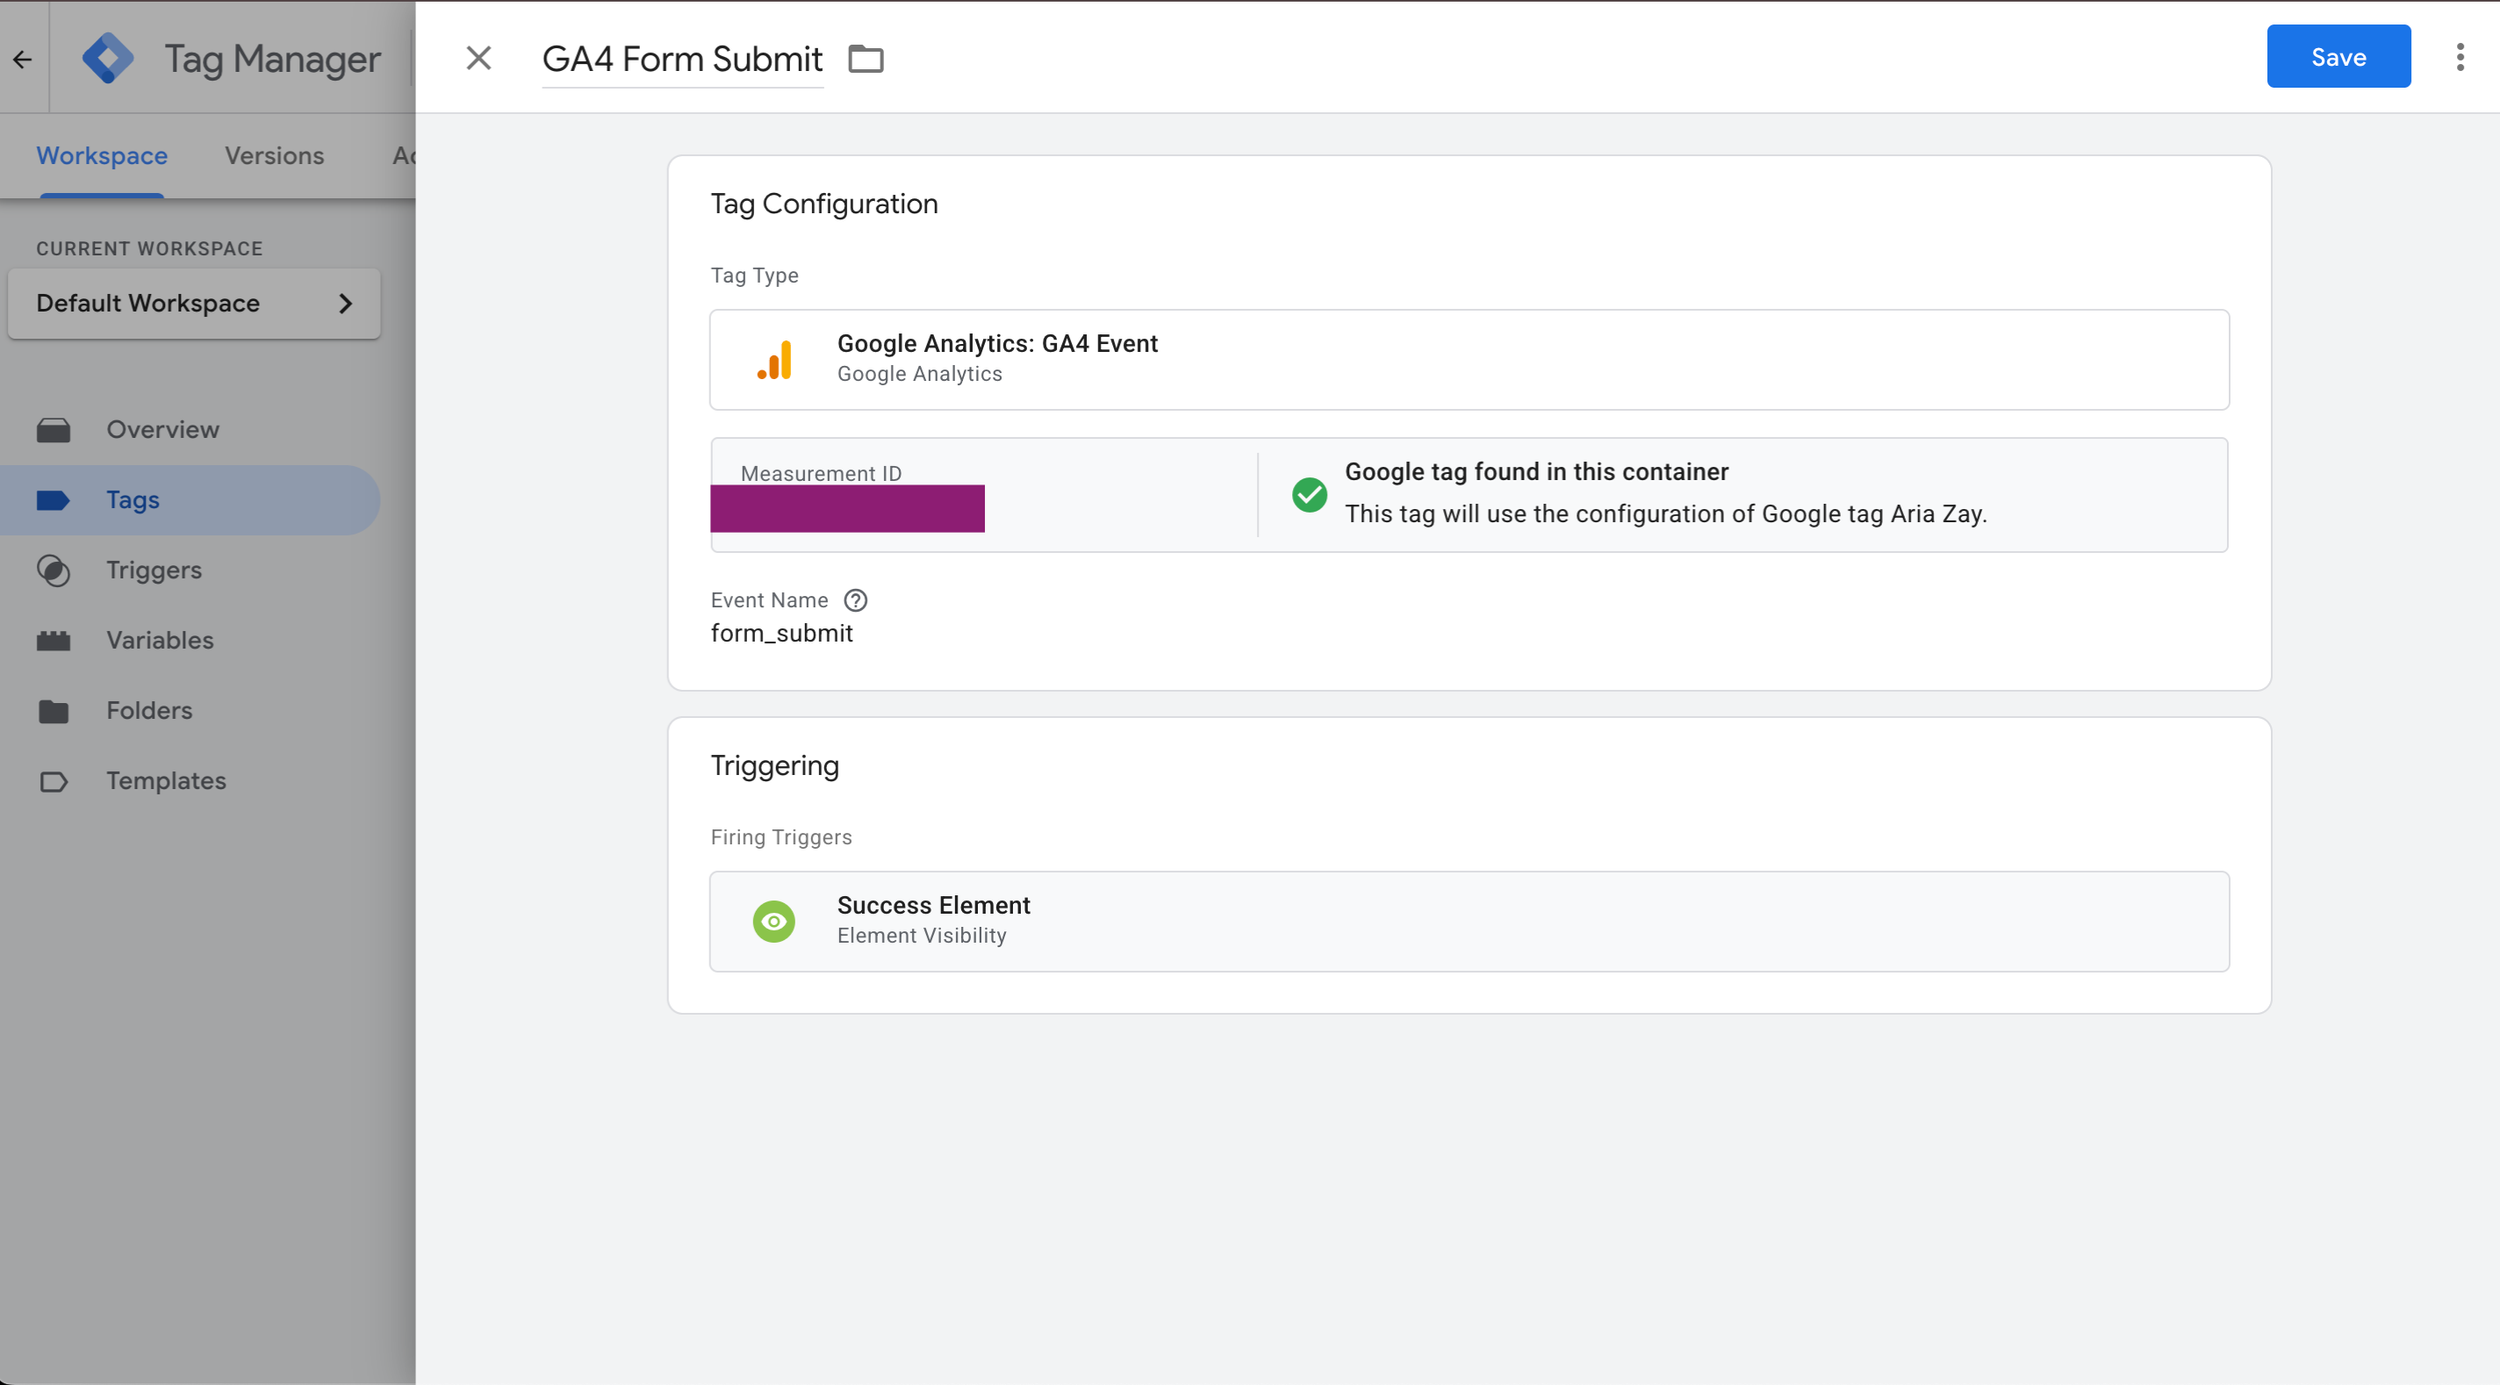The width and height of the screenshot is (2500, 1385).
Task: Click the Event Name help question icon
Action: 855,600
